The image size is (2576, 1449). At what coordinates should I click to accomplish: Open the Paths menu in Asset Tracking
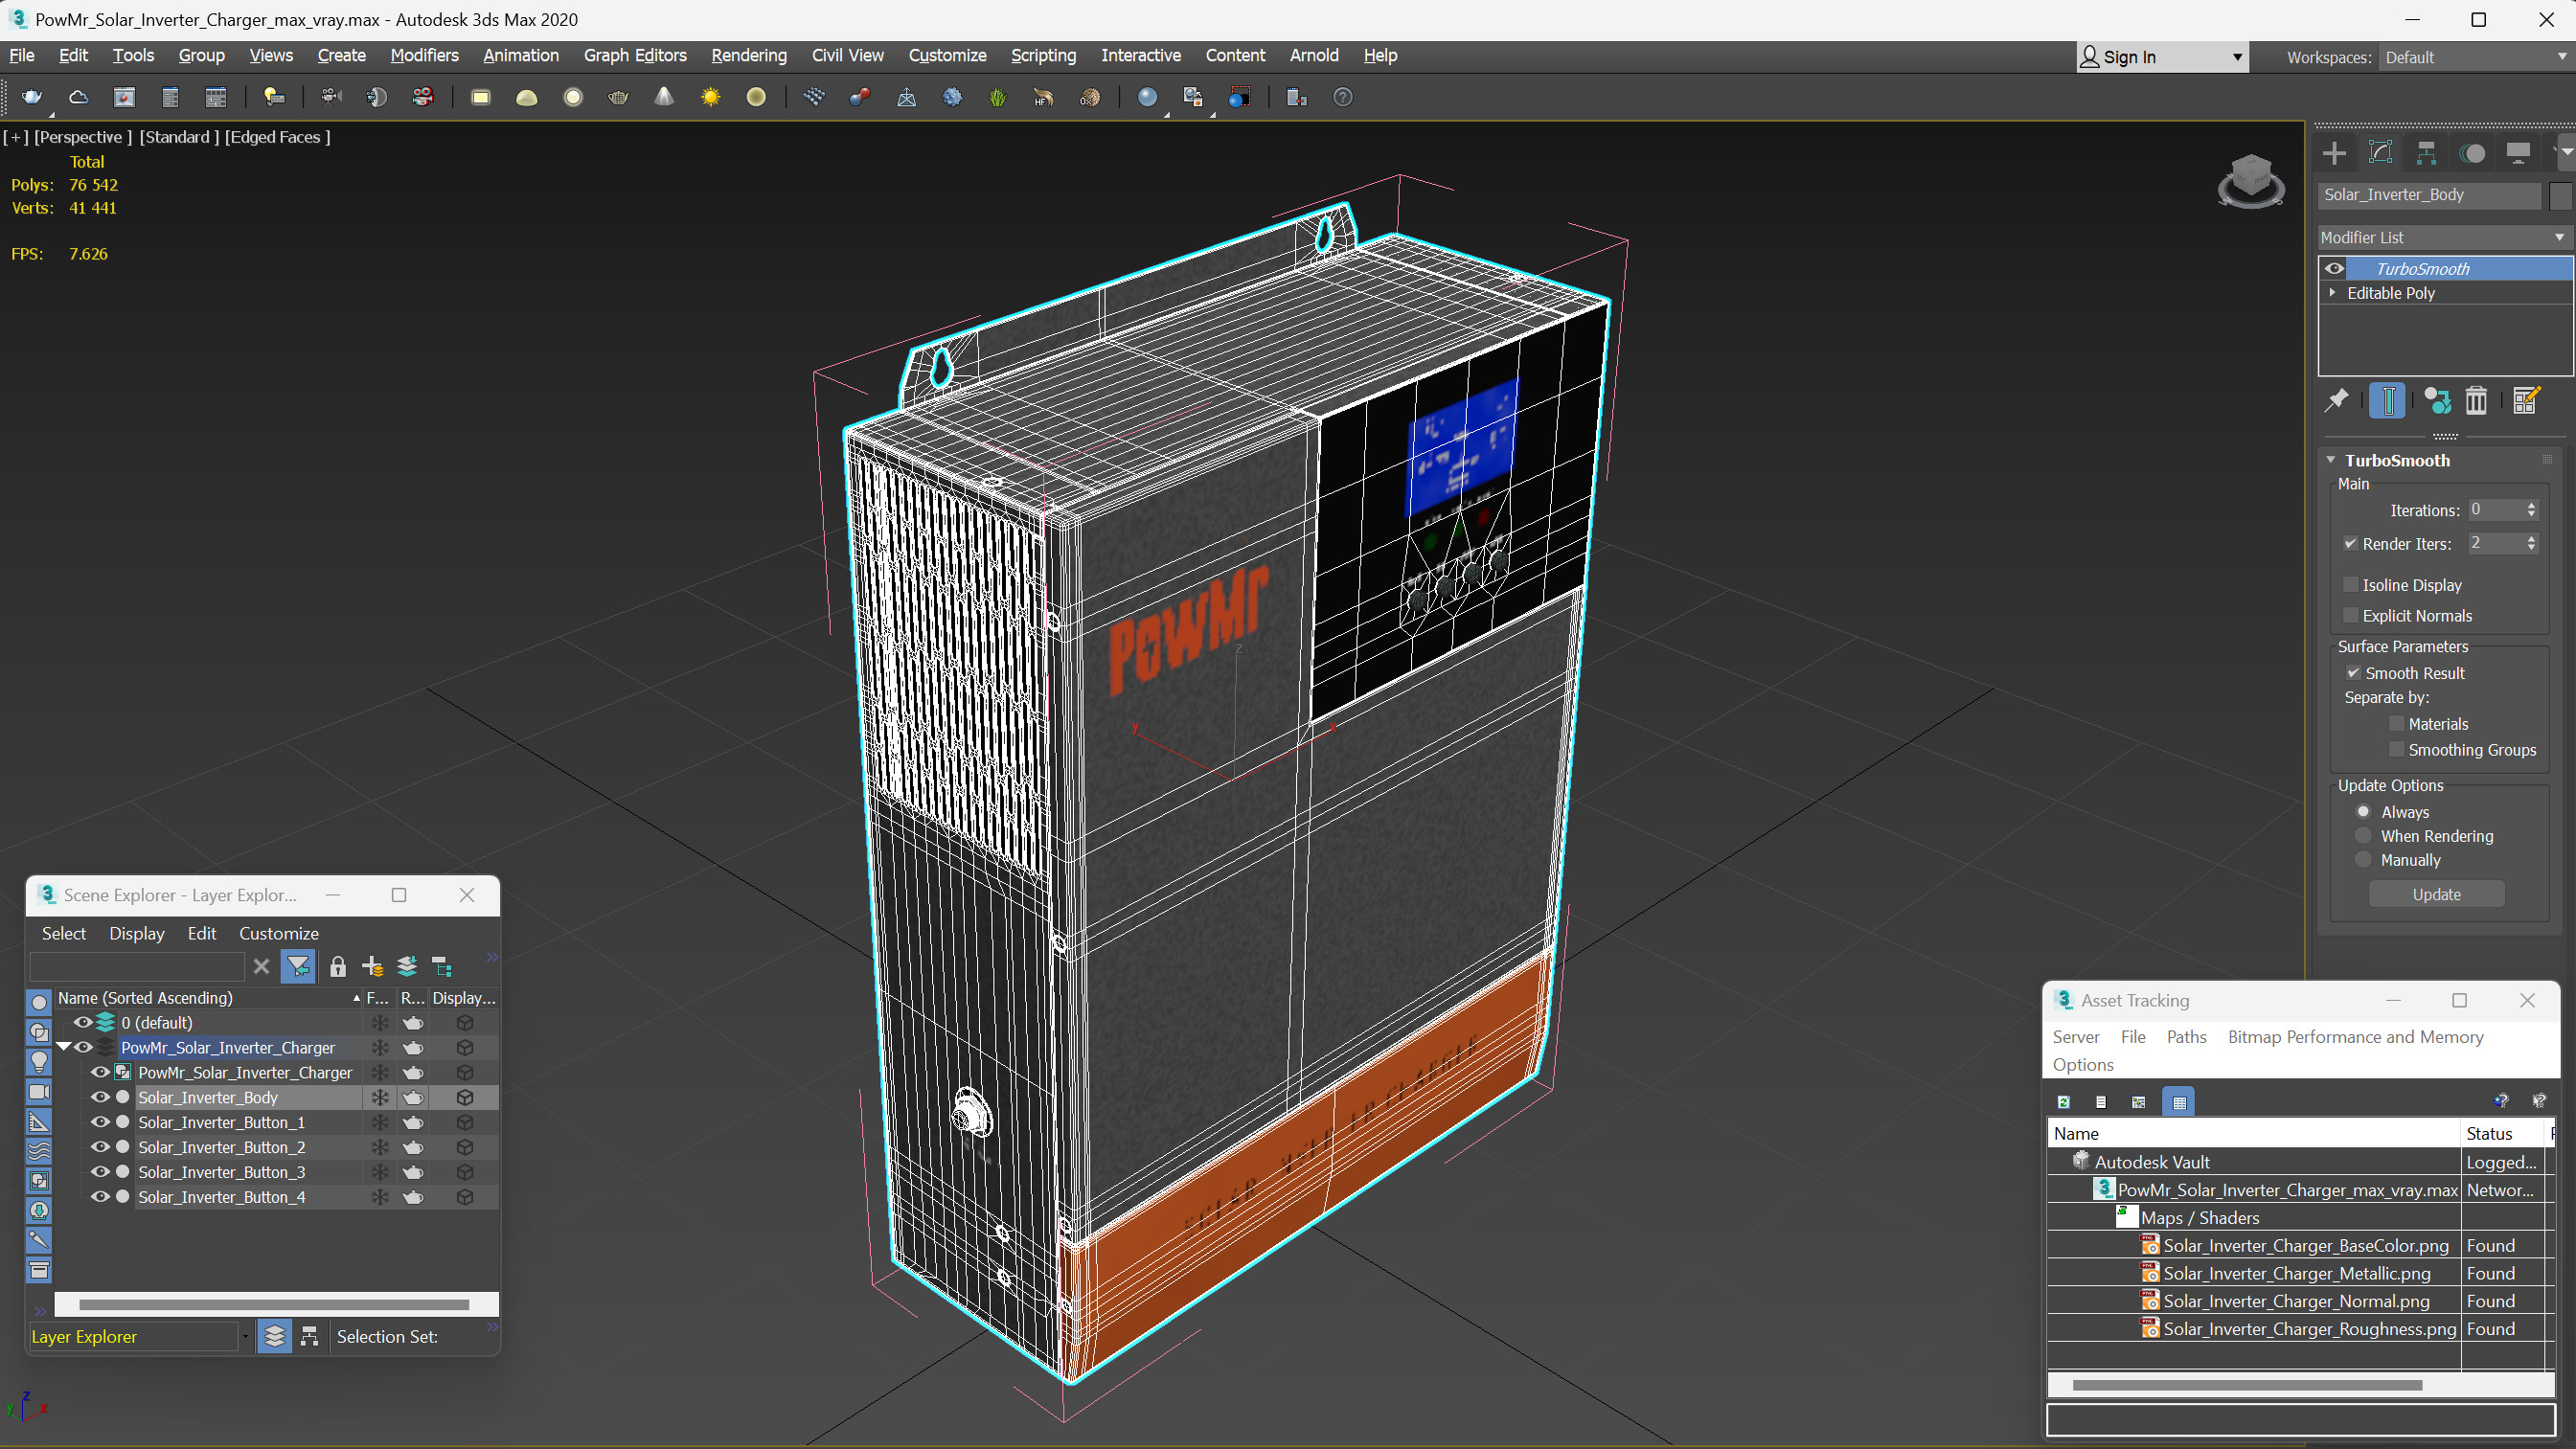(2185, 1037)
